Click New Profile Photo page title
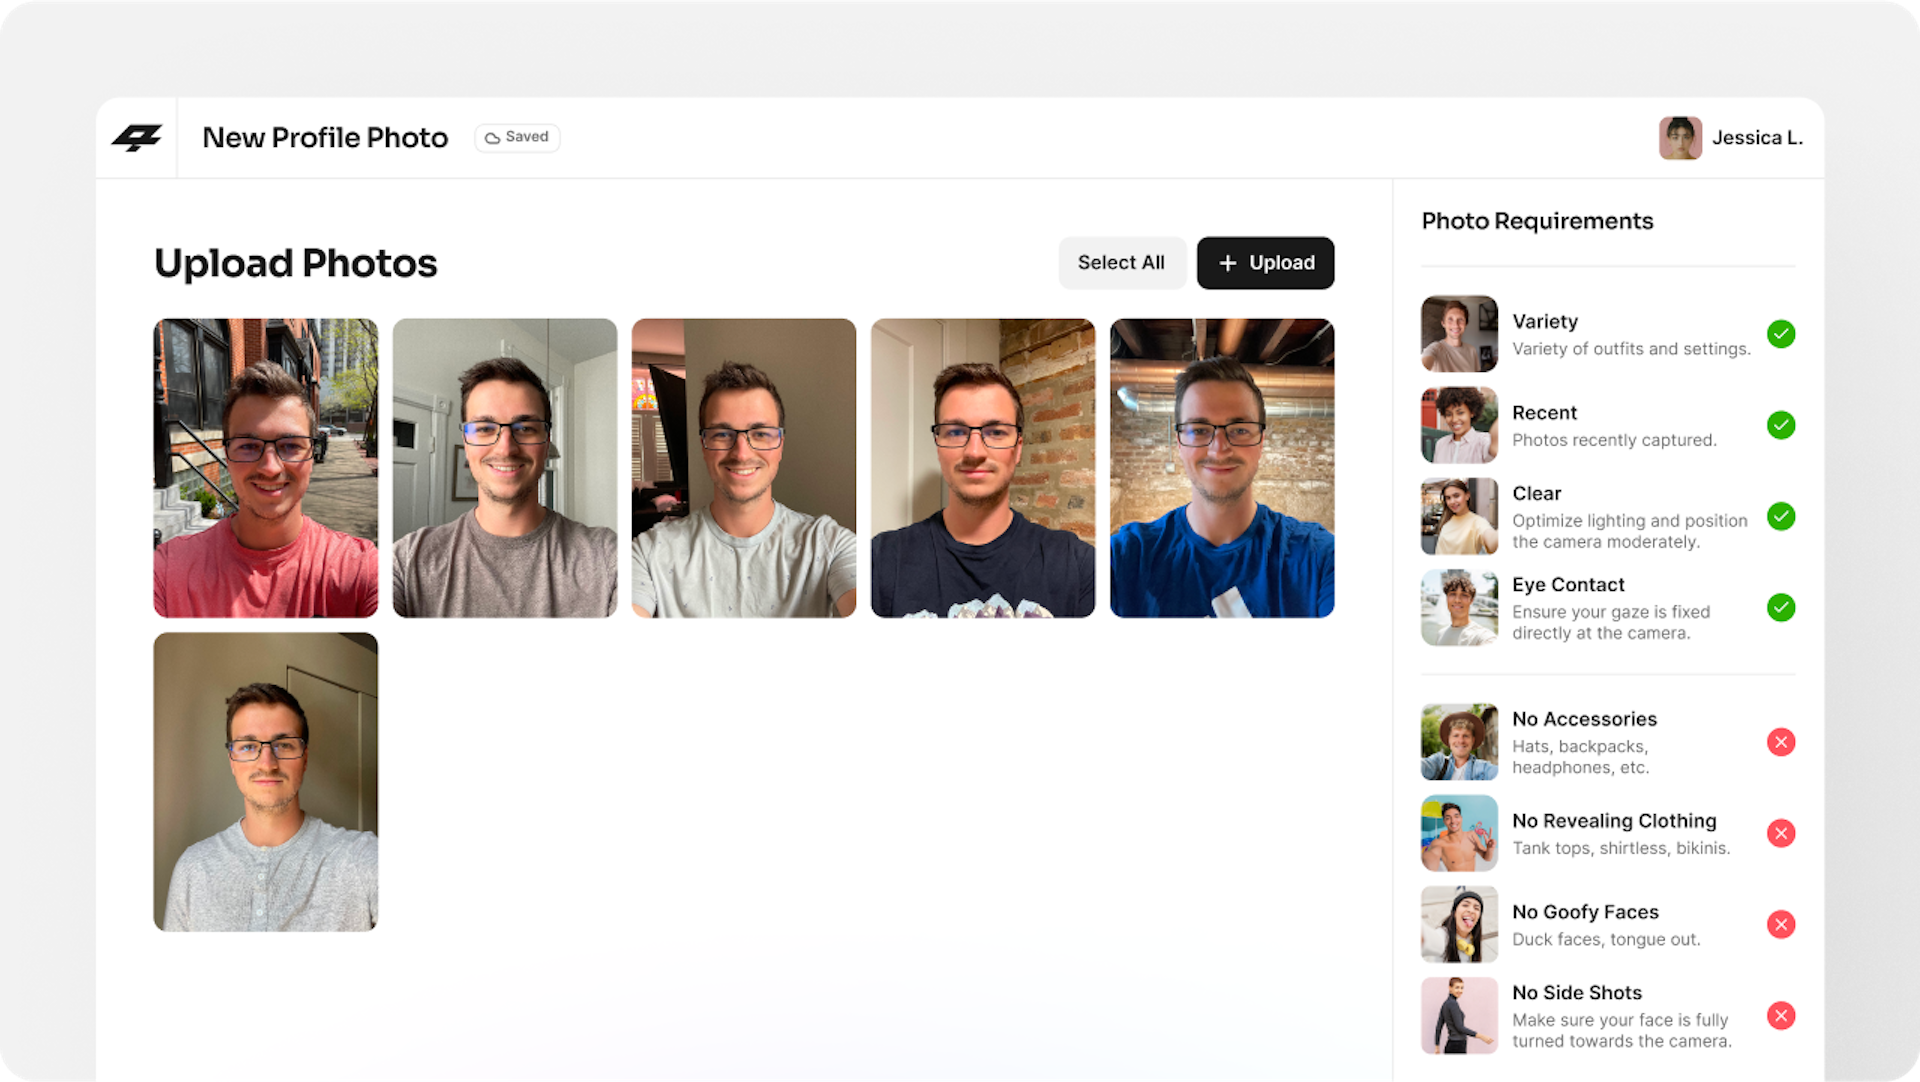This screenshot has height=1082, width=1920. click(324, 137)
